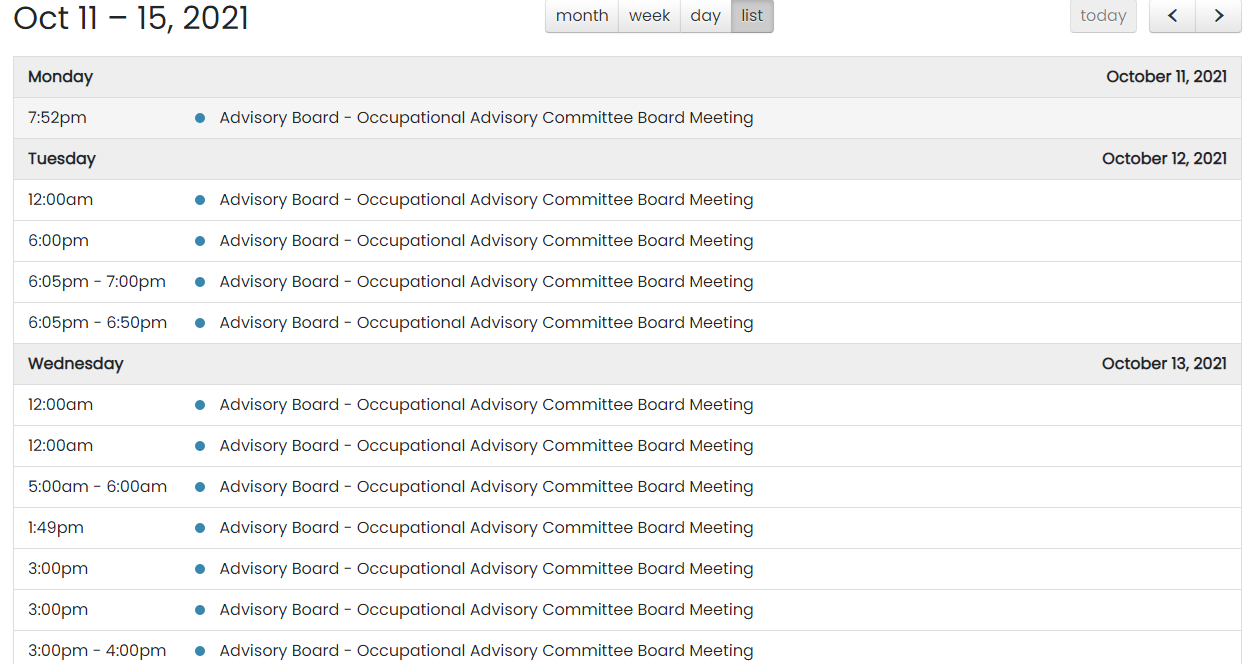Select the list view button
The height and width of the screenshot is (664, 1250).
752,16
